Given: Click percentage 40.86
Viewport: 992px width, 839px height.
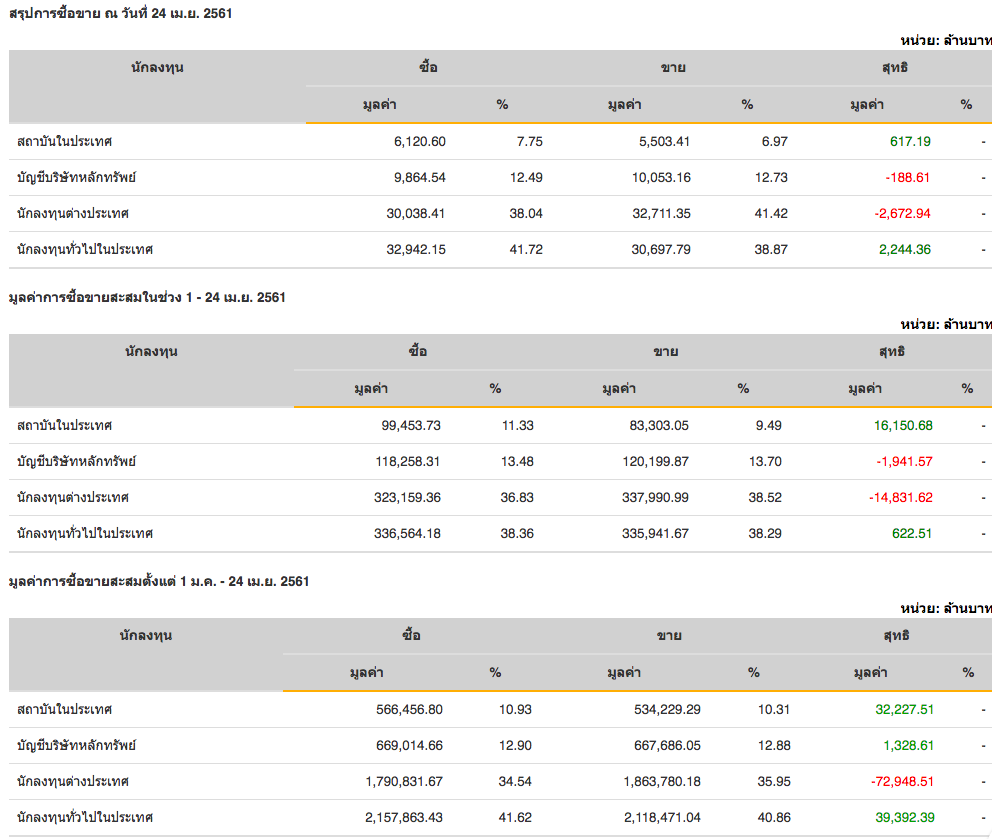Looking at the screenshot, I should (x=774, y=818).
